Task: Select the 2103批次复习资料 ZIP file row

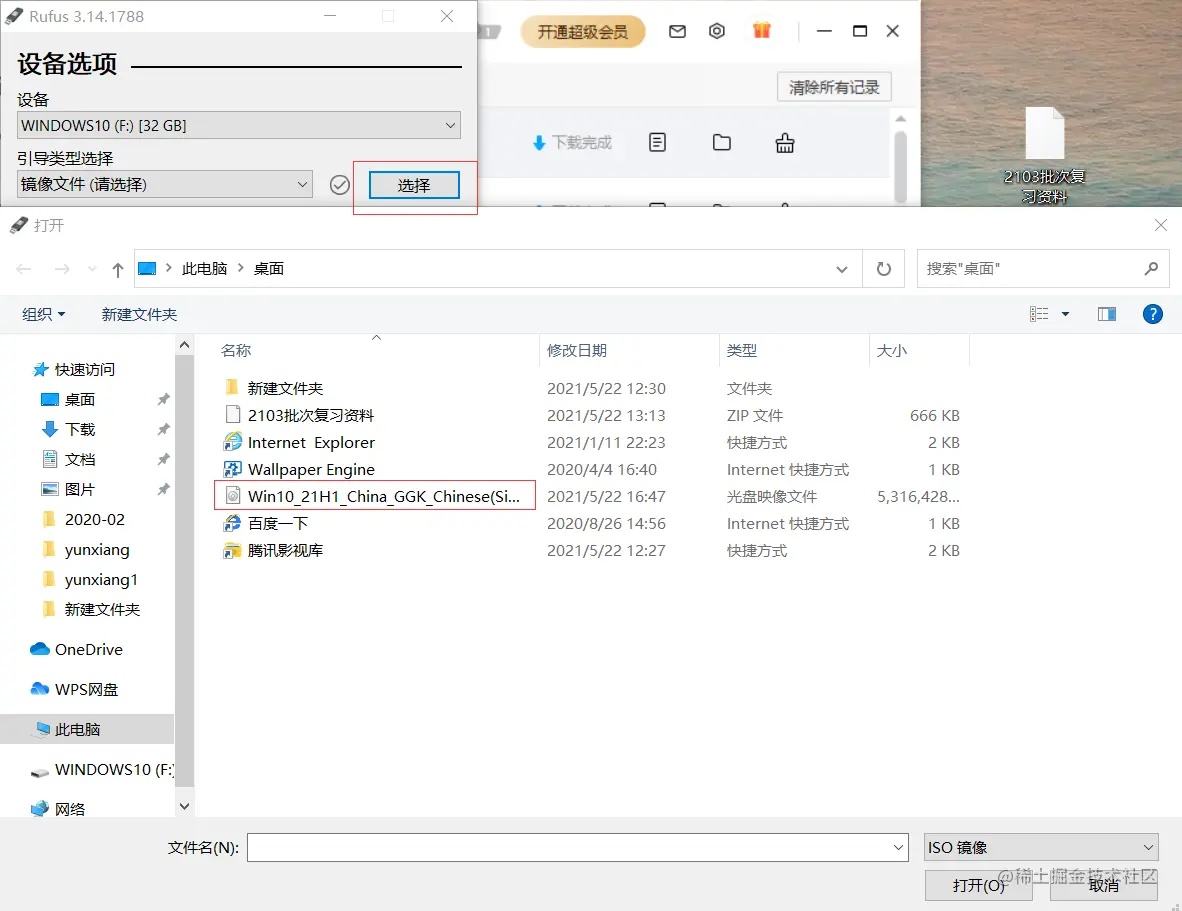Action: pyautogui.click(x=592, y=415)
